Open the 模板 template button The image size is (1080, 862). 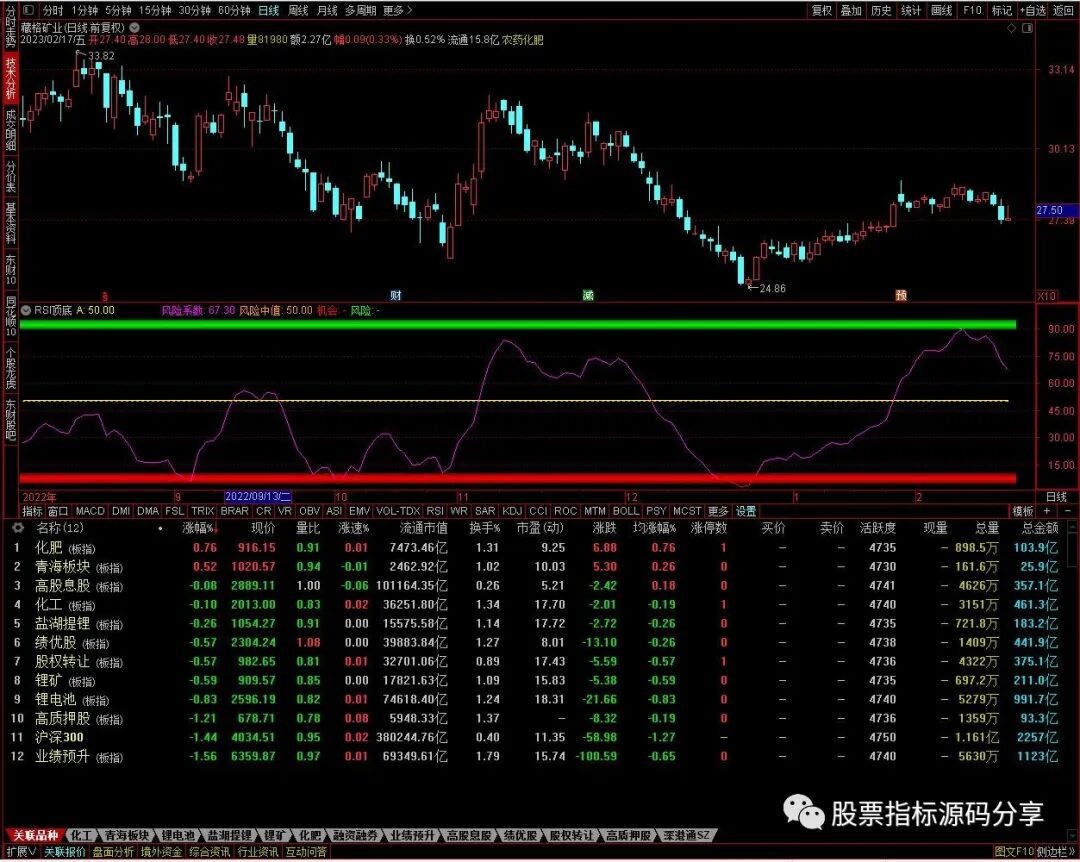coord(1022,511)
